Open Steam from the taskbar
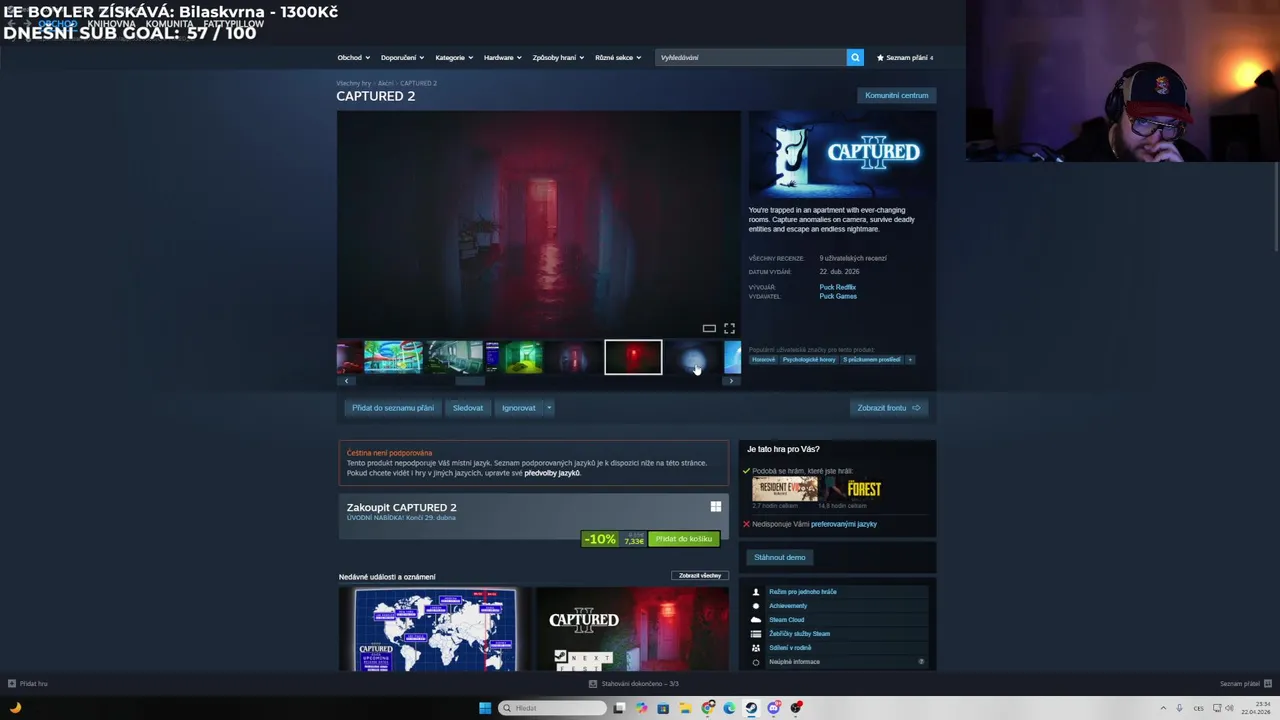This screenshot has height=720, width=1280. tap(752, 708)
